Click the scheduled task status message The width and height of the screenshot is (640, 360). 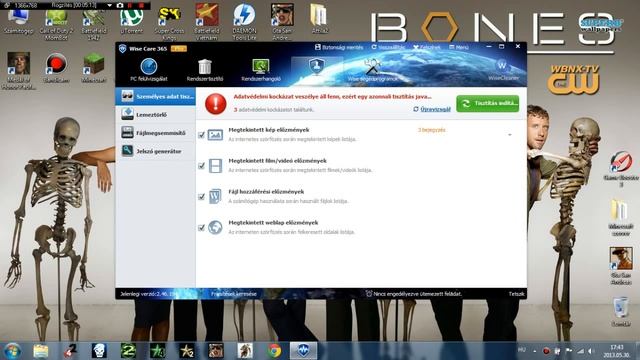tap(413, 293)
